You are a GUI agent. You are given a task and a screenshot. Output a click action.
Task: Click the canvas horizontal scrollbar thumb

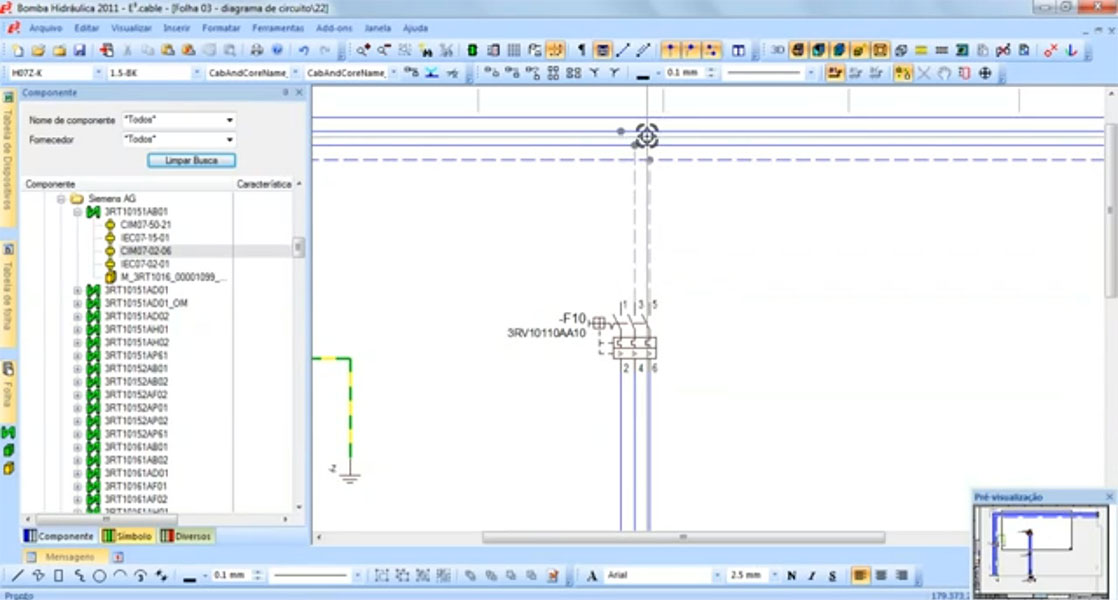click(683, 537)
